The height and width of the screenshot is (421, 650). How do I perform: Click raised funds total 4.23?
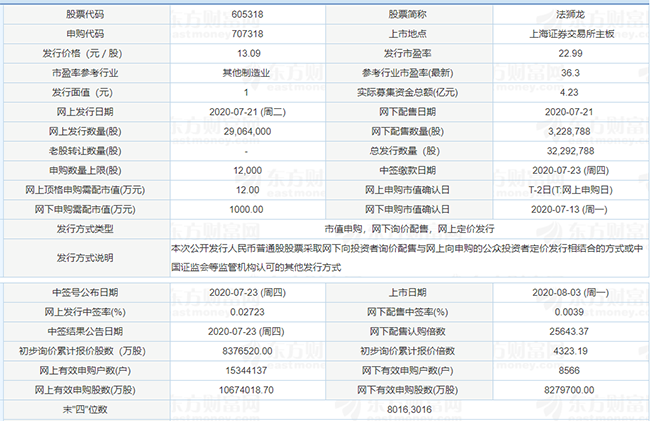[569, 92]
